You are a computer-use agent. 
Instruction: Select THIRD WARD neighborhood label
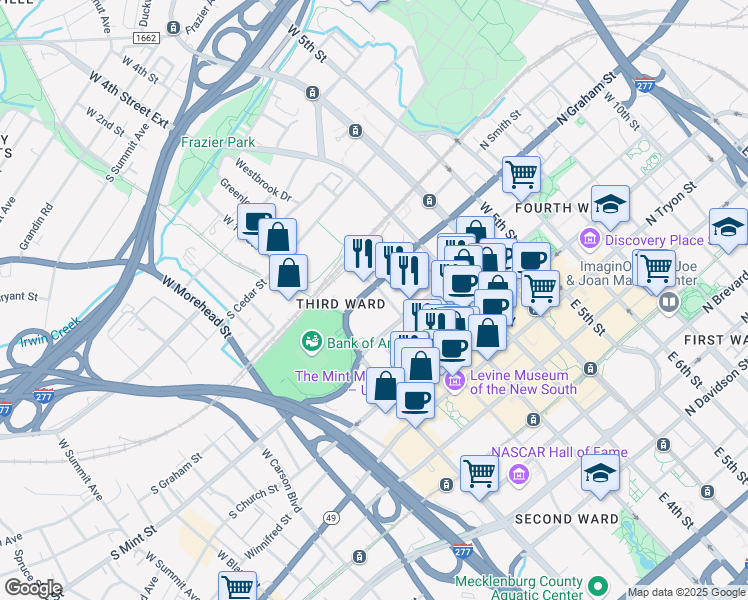tap(341, 304)
